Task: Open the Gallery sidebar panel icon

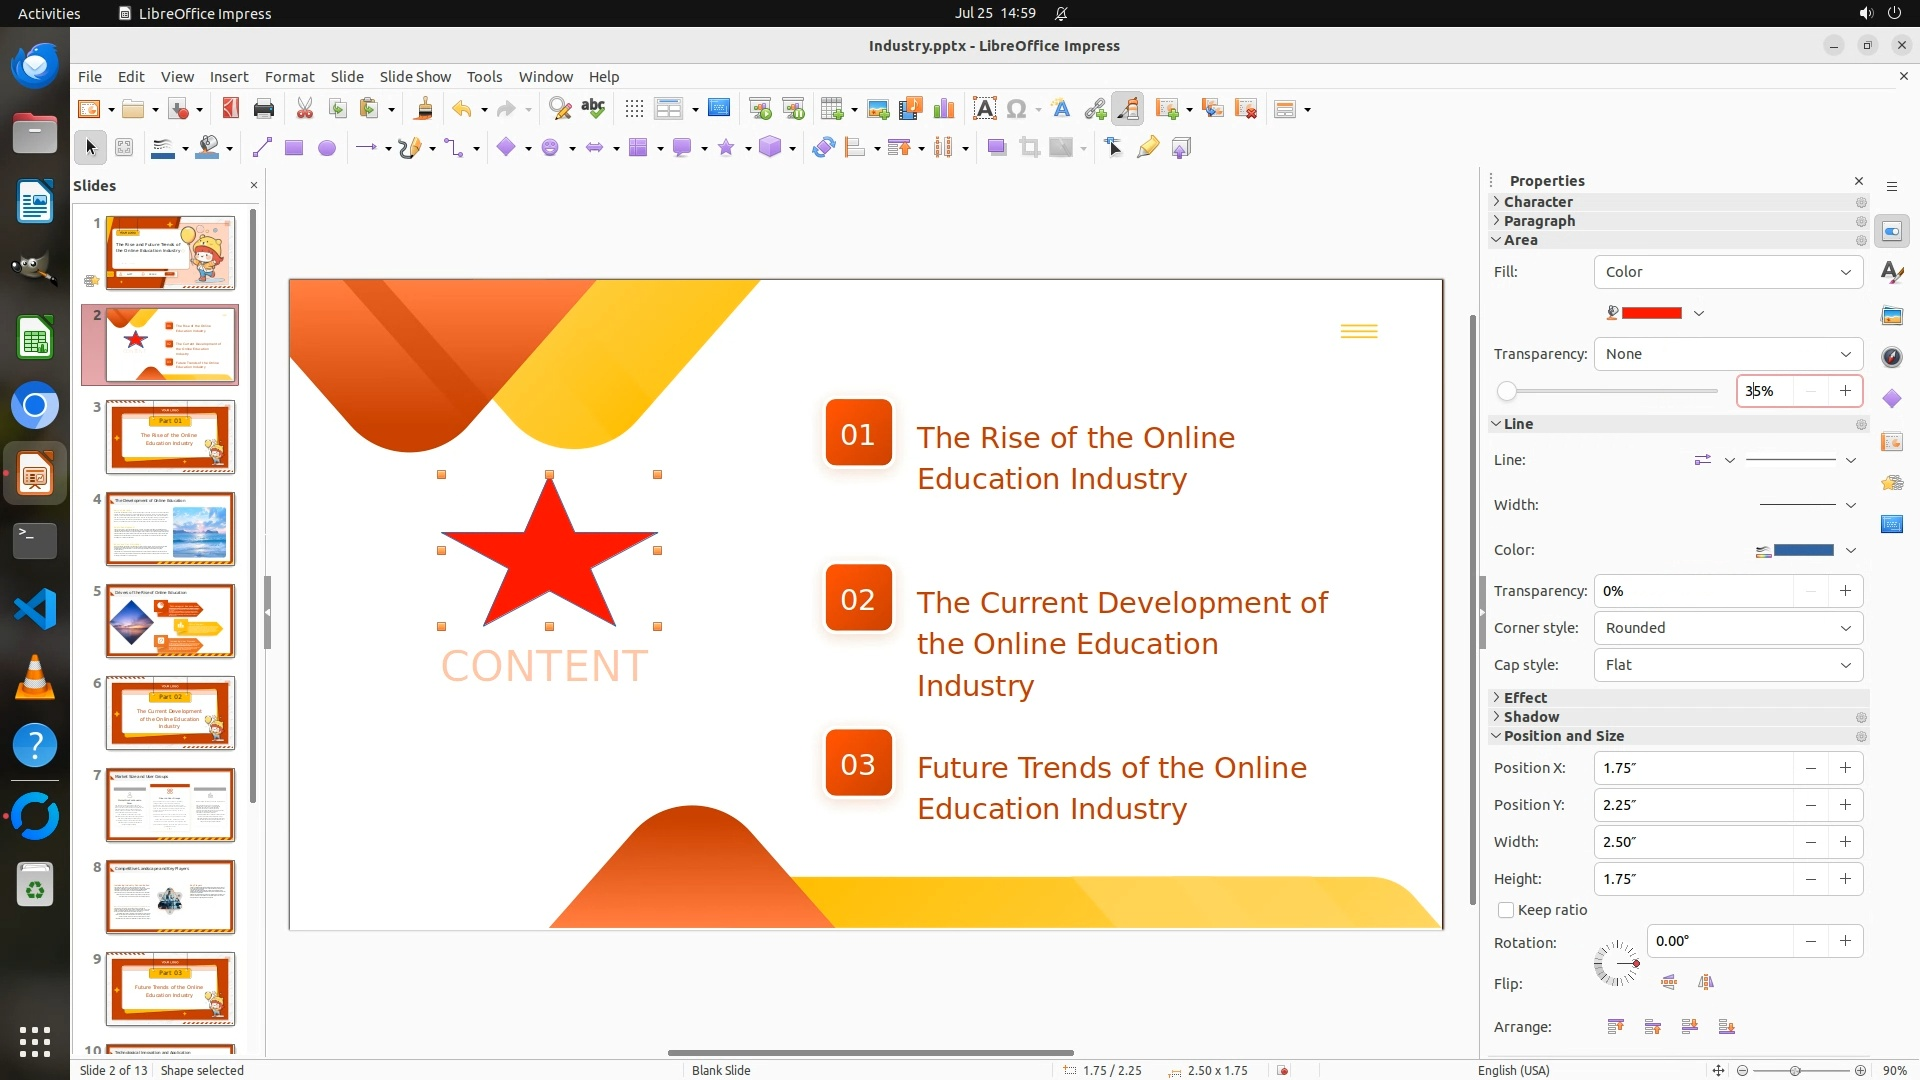Action: [x=1892, y=315]
